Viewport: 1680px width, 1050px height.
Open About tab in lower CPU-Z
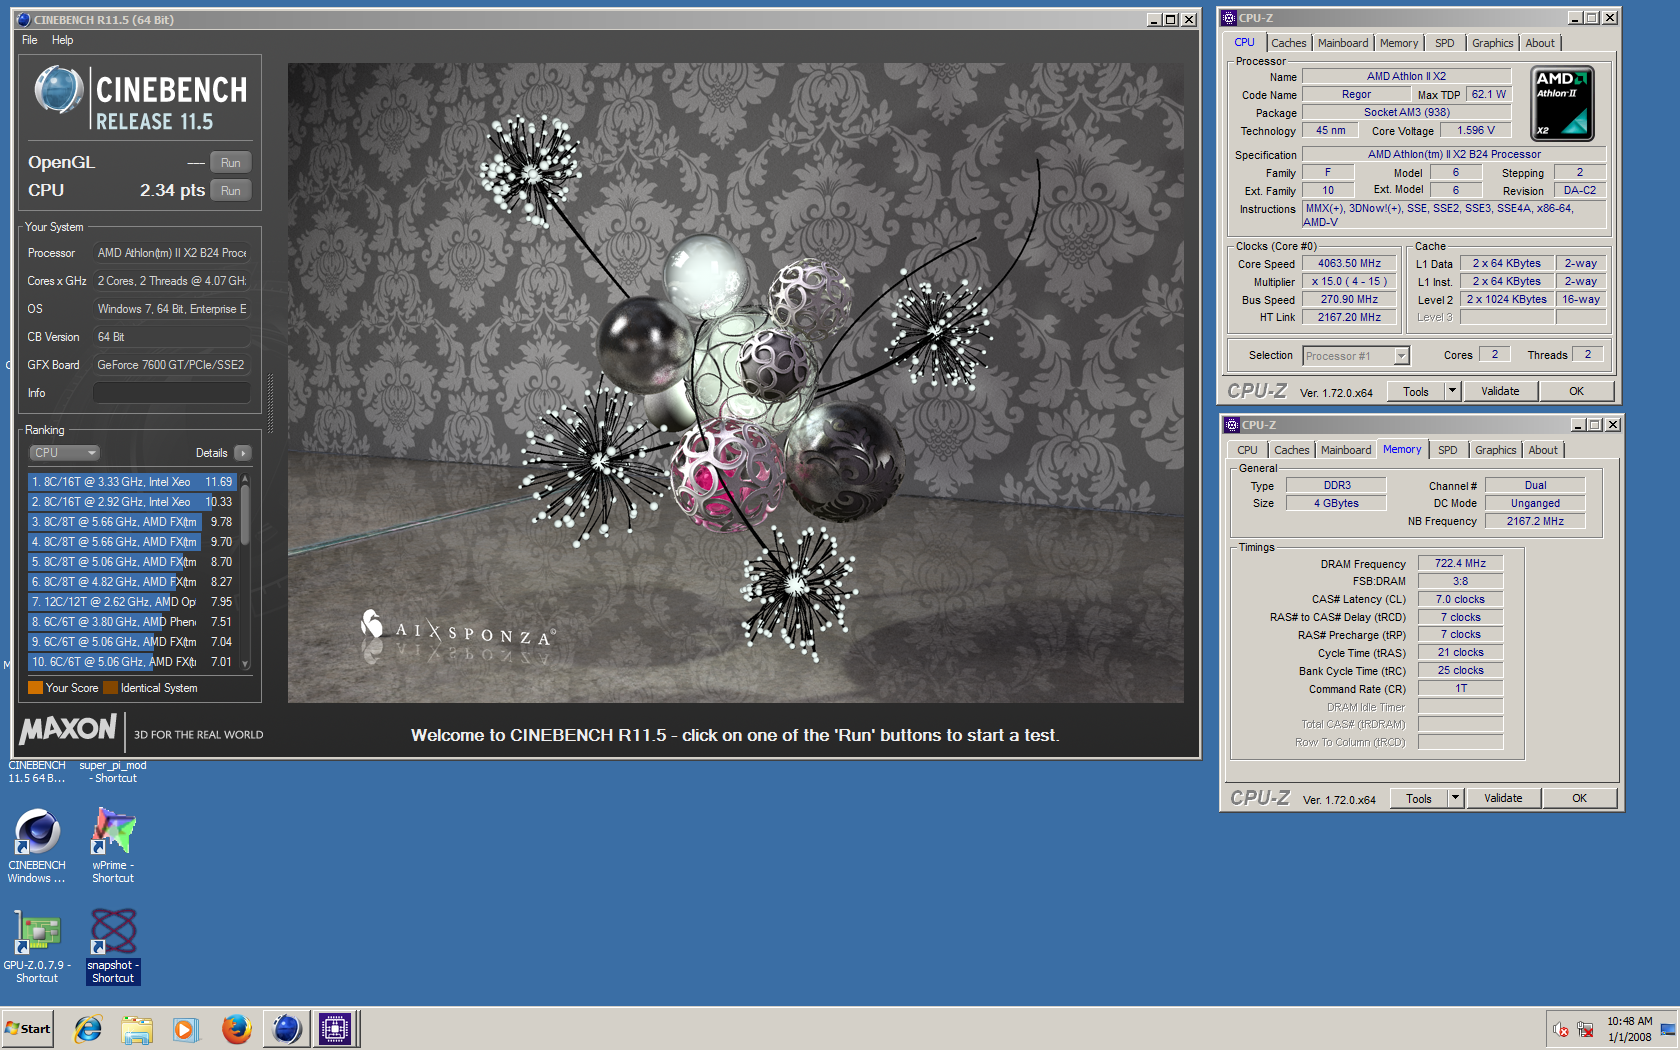1543,450
